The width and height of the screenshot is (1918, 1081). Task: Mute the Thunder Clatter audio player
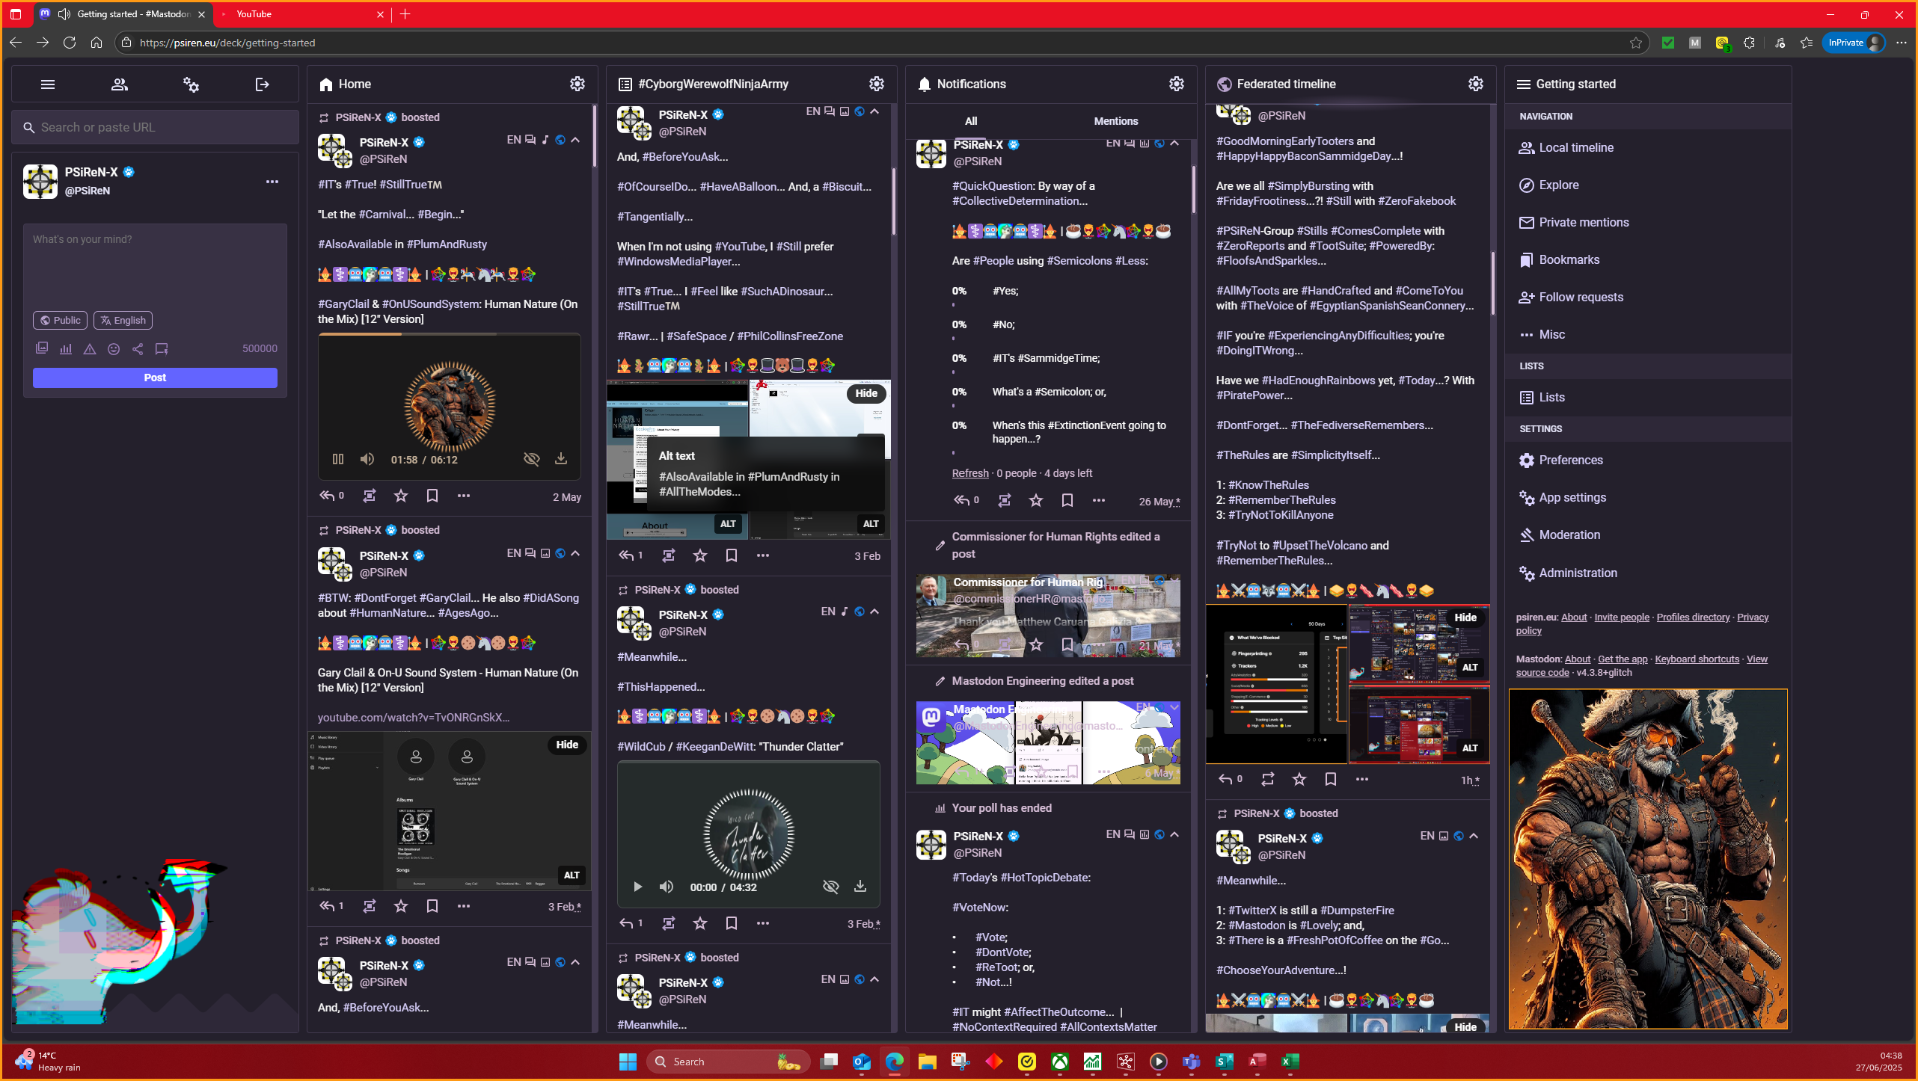(x=666, y=887)
